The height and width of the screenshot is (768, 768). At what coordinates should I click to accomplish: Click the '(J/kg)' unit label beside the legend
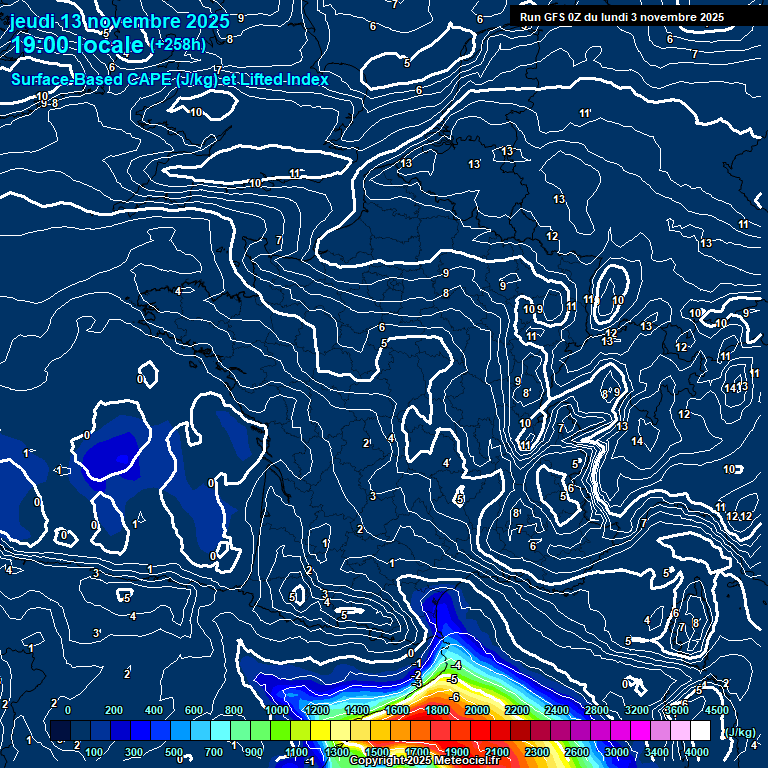coord(740,732)
